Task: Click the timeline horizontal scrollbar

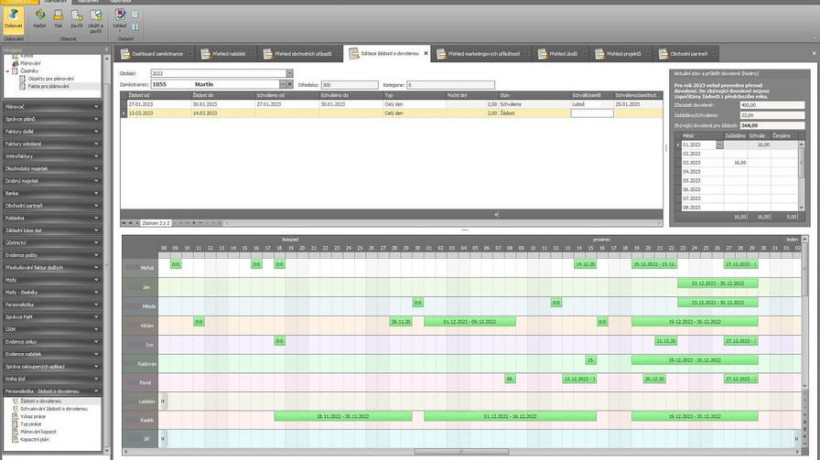Action: 460,452
